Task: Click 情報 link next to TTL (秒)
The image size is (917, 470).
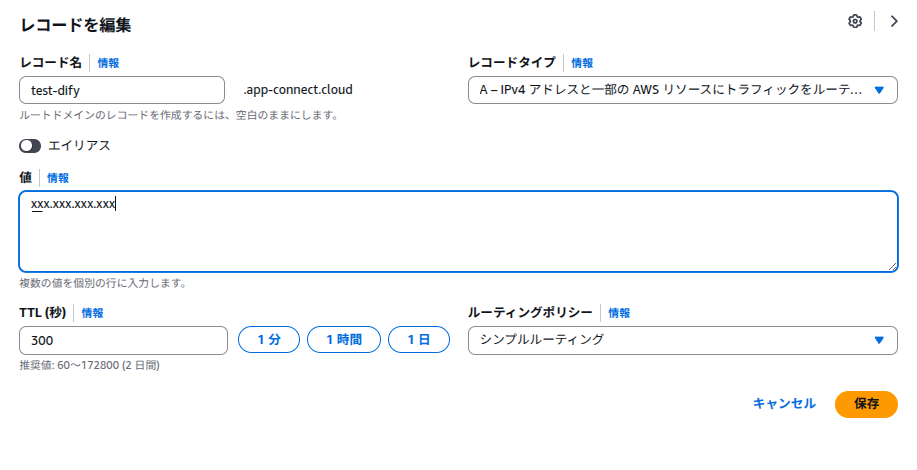Action: click(92, 313)
